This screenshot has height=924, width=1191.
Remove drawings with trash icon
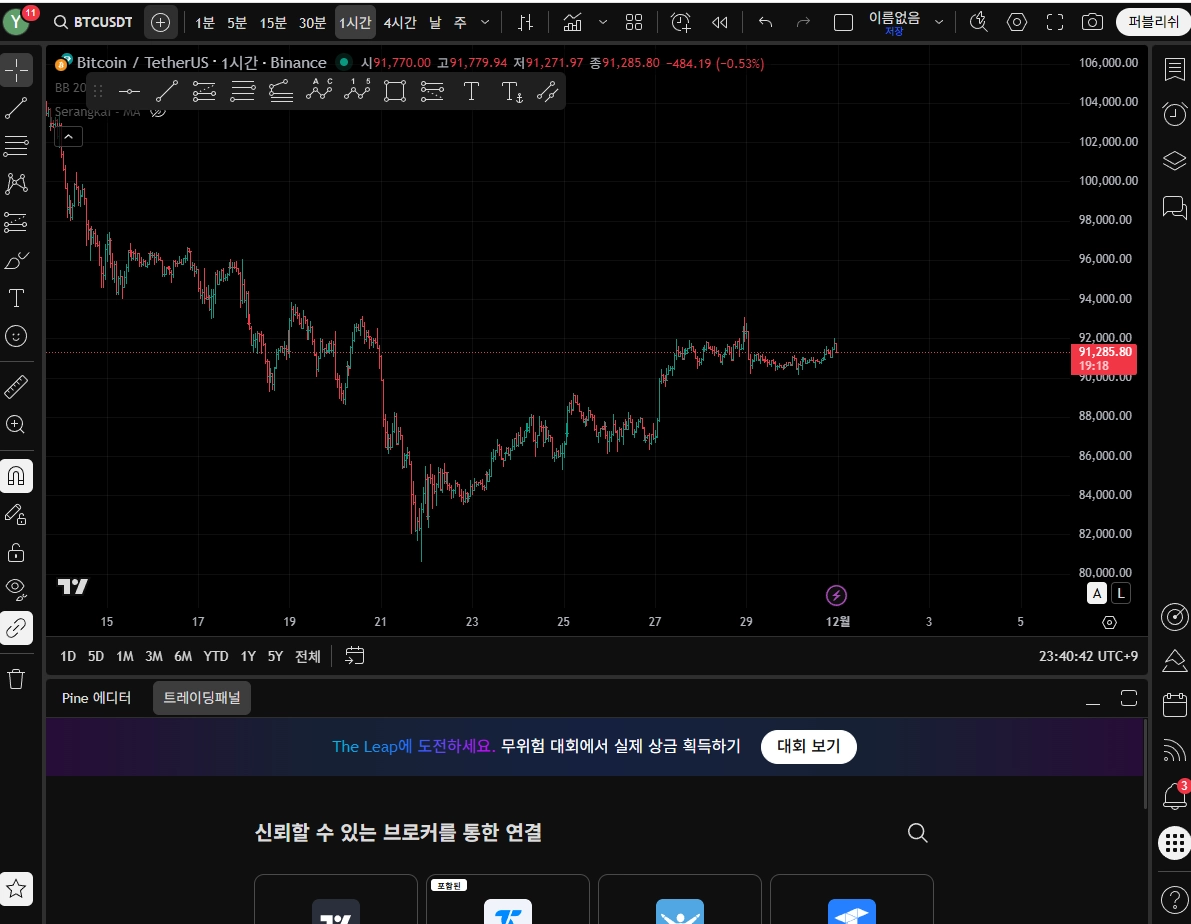click(17, 679)
